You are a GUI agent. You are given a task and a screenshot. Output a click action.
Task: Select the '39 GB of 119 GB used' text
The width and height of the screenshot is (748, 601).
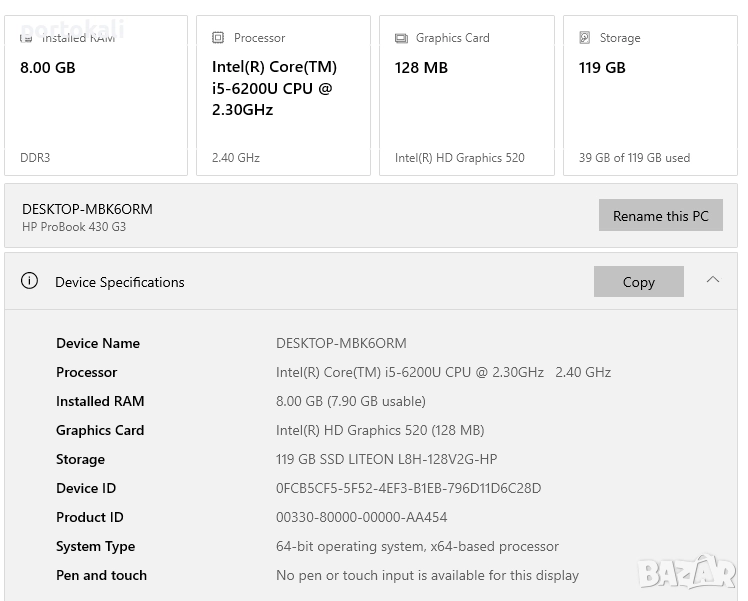[634, 158]
